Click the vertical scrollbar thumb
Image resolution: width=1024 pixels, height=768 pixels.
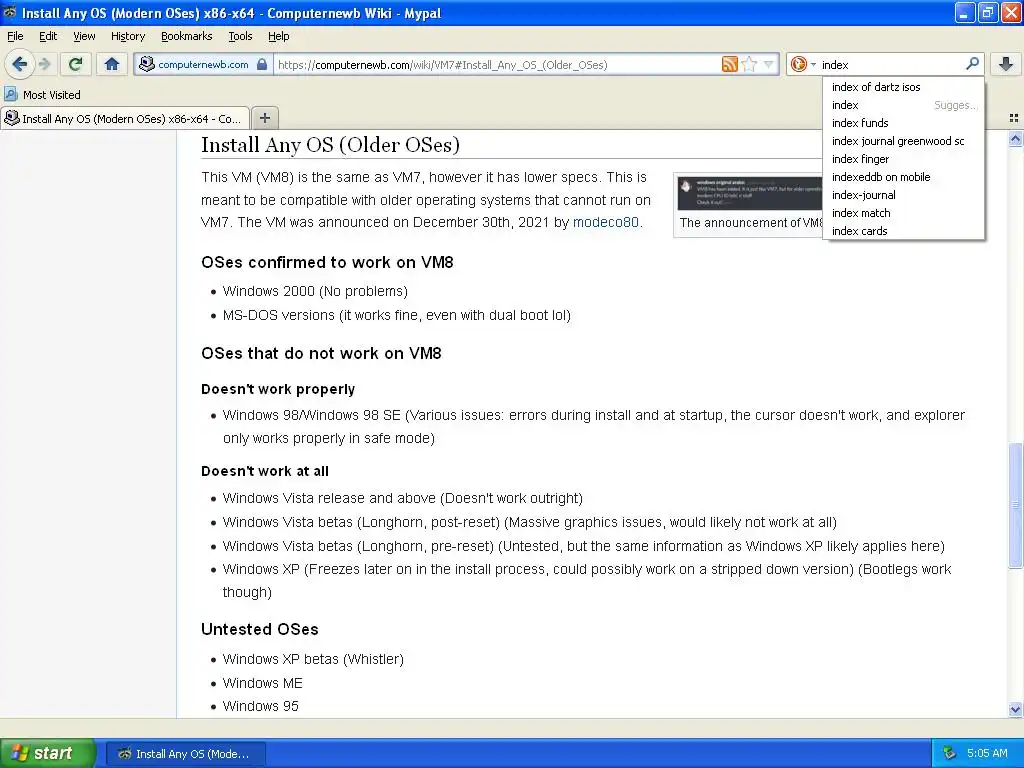pyautogui.click(x=1015, y=505)
